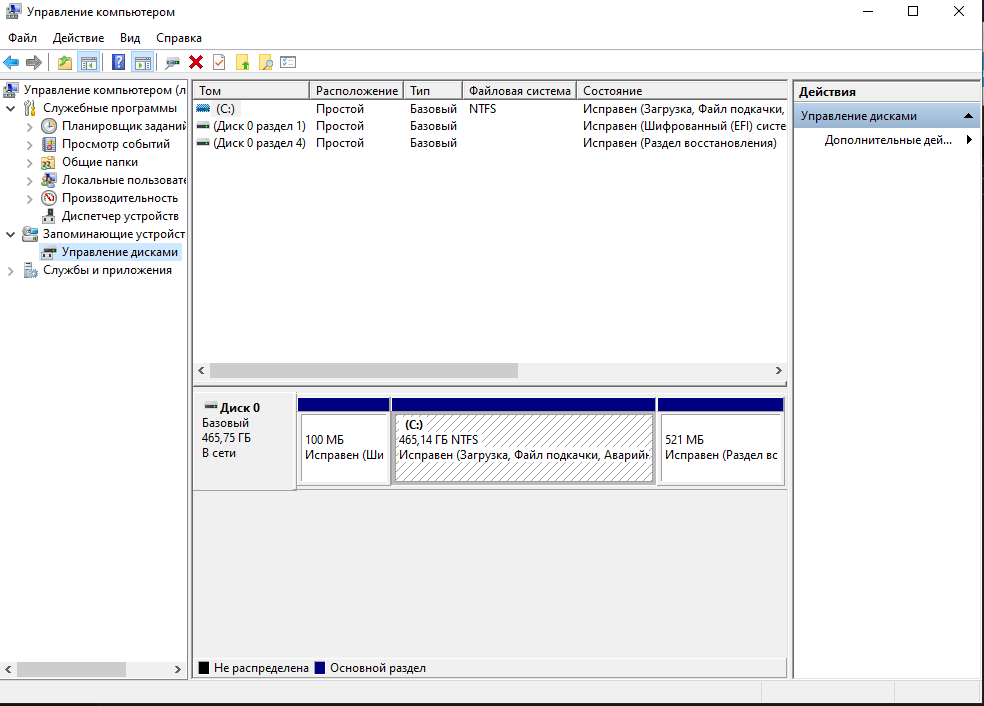Select the Служебные программы tools icon

pos(29,109)
